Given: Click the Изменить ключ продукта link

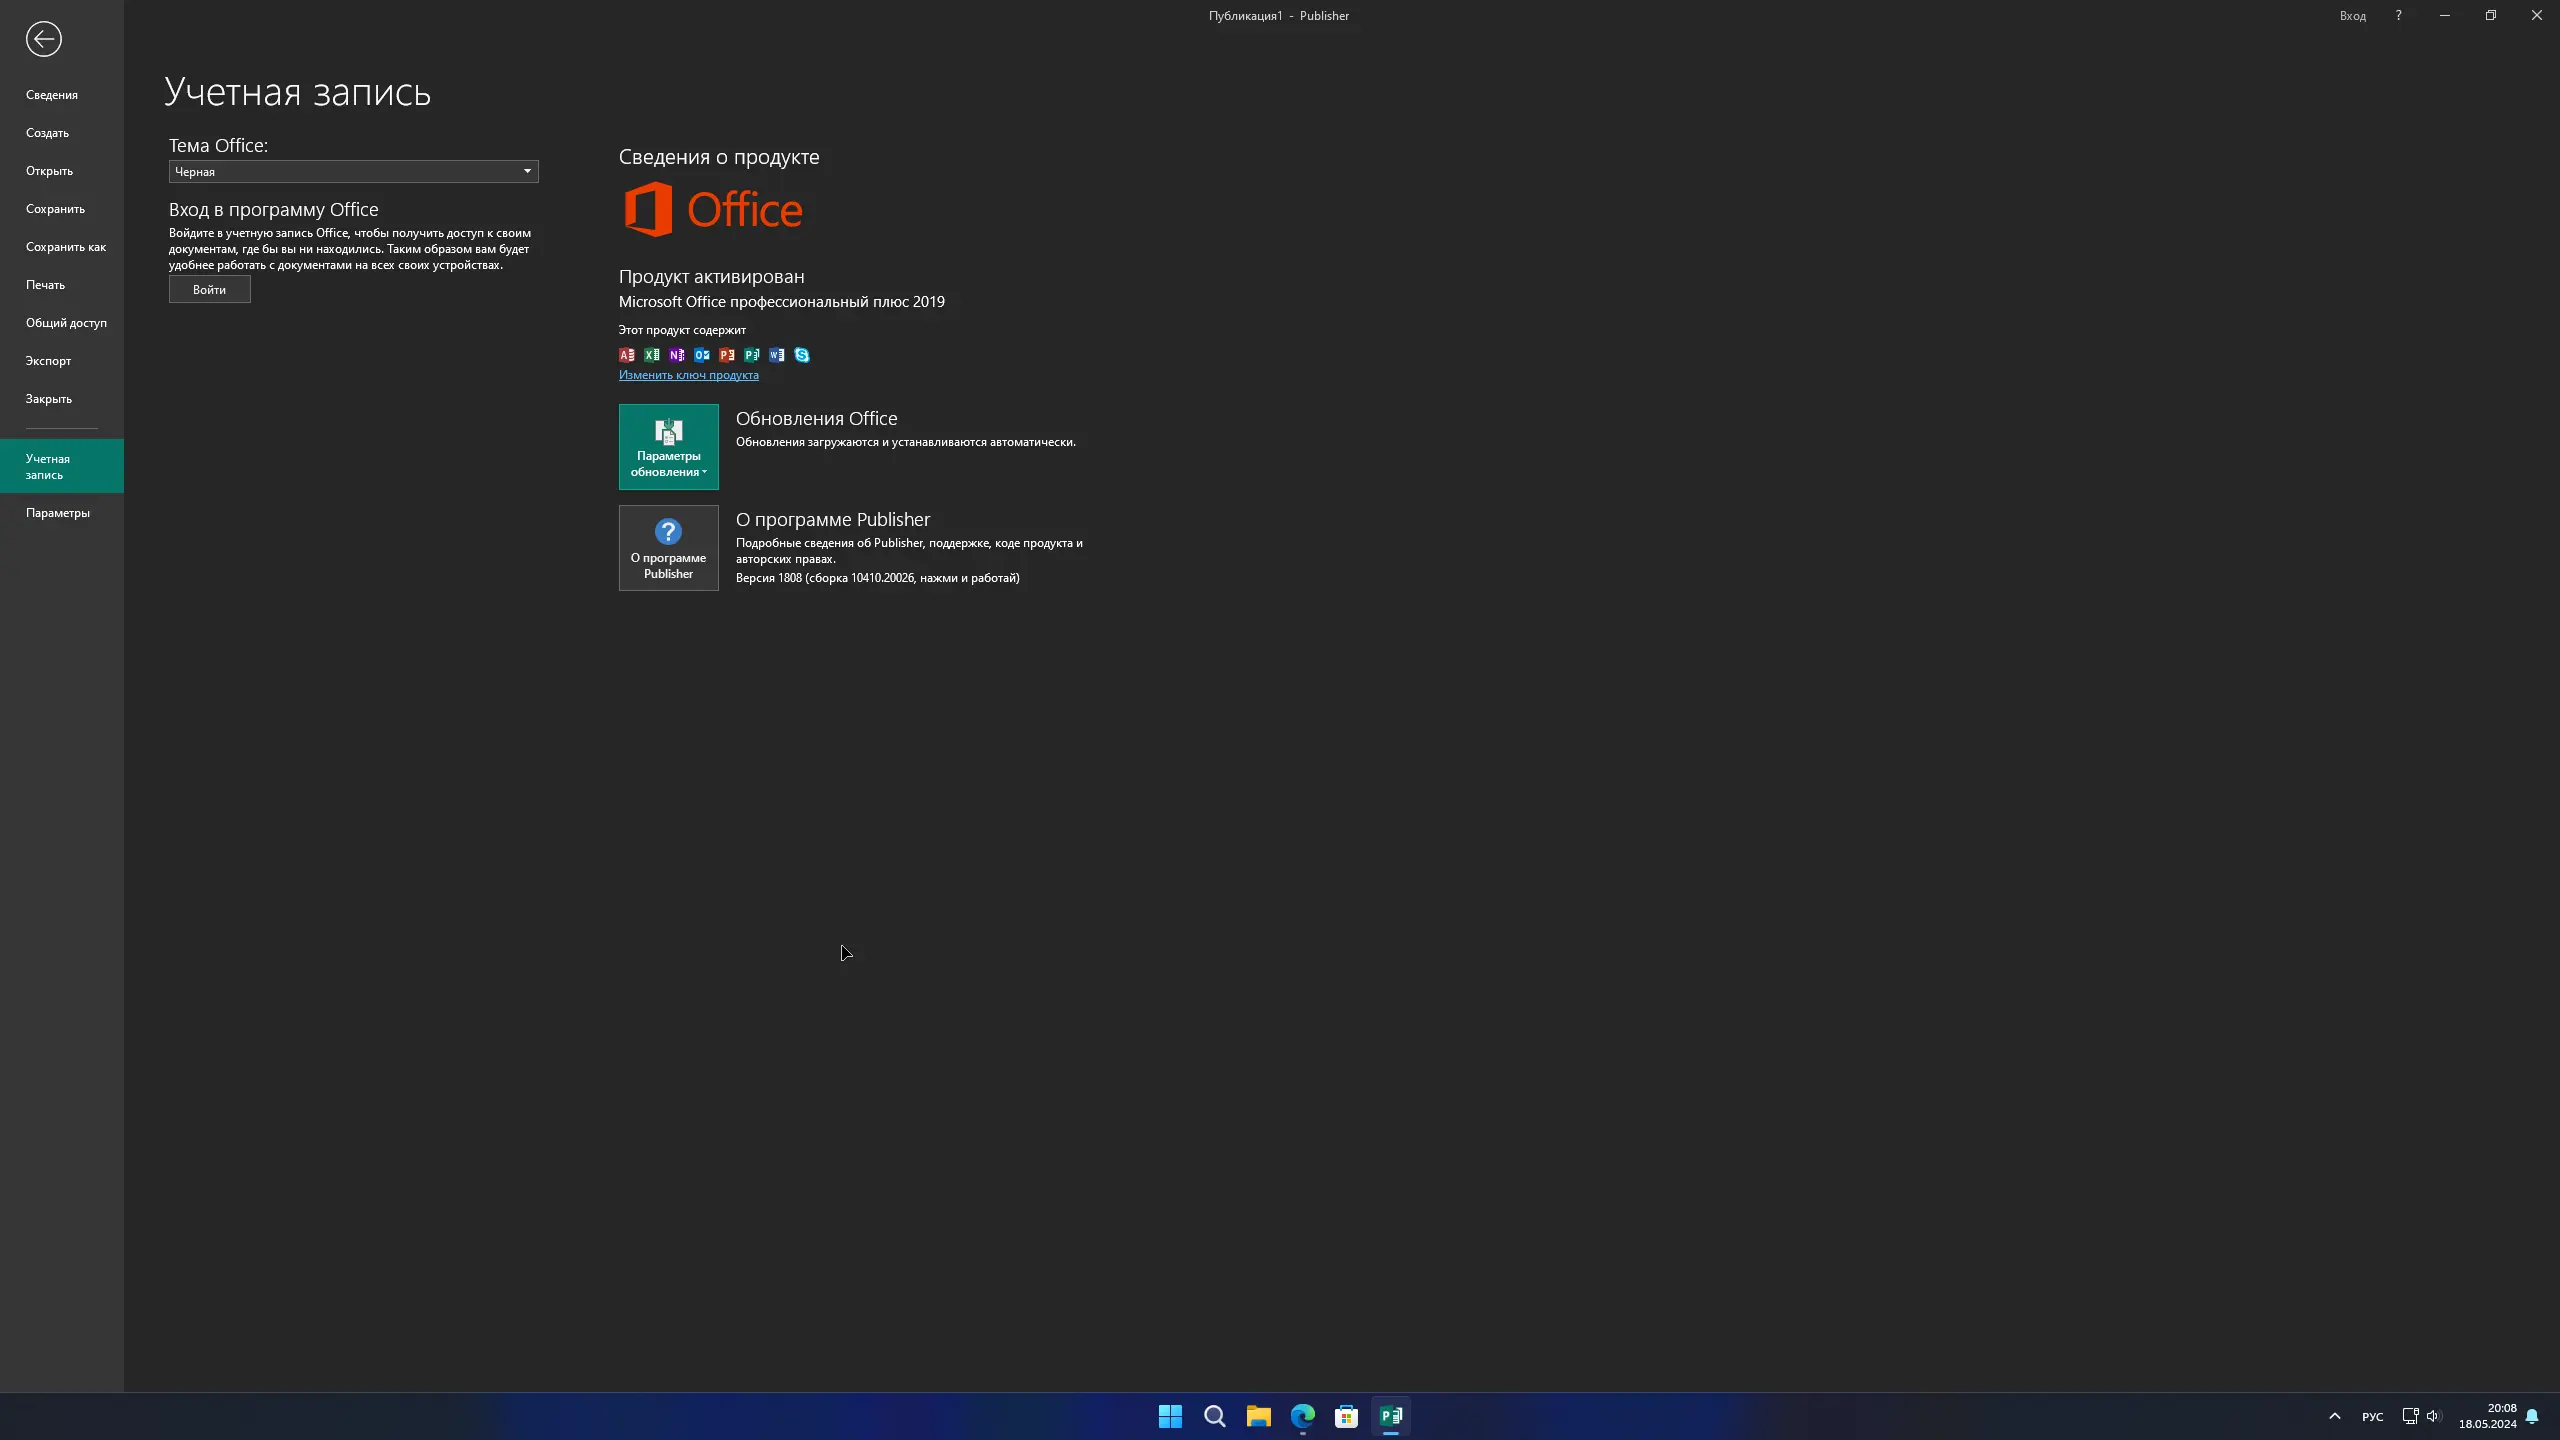Looking at the screenshot, I should point(688,375).
